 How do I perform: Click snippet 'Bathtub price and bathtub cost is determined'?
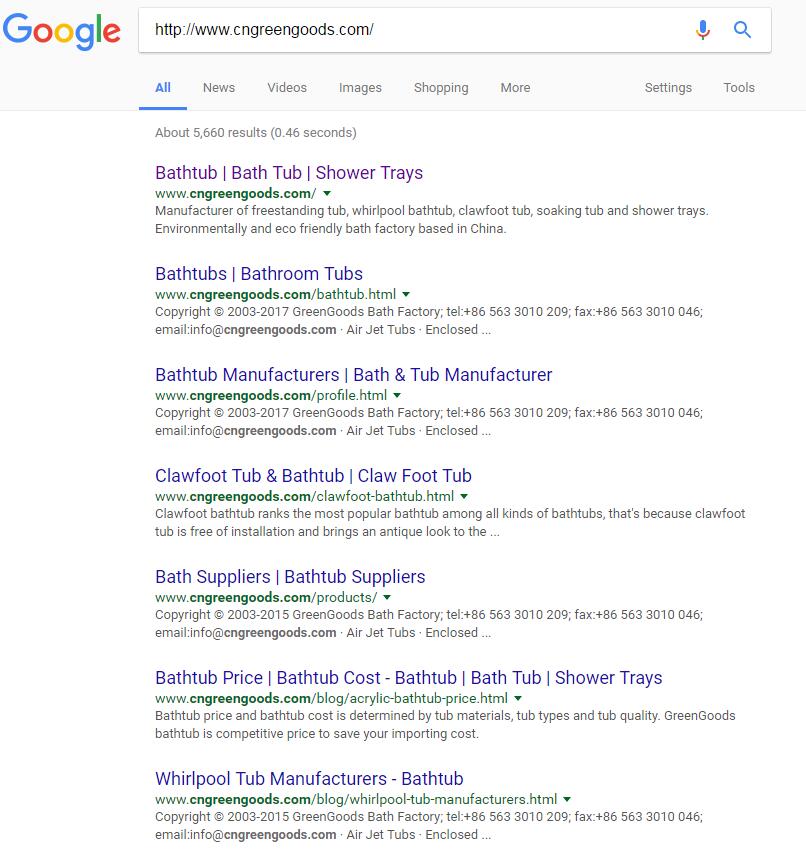pos(445,725)
